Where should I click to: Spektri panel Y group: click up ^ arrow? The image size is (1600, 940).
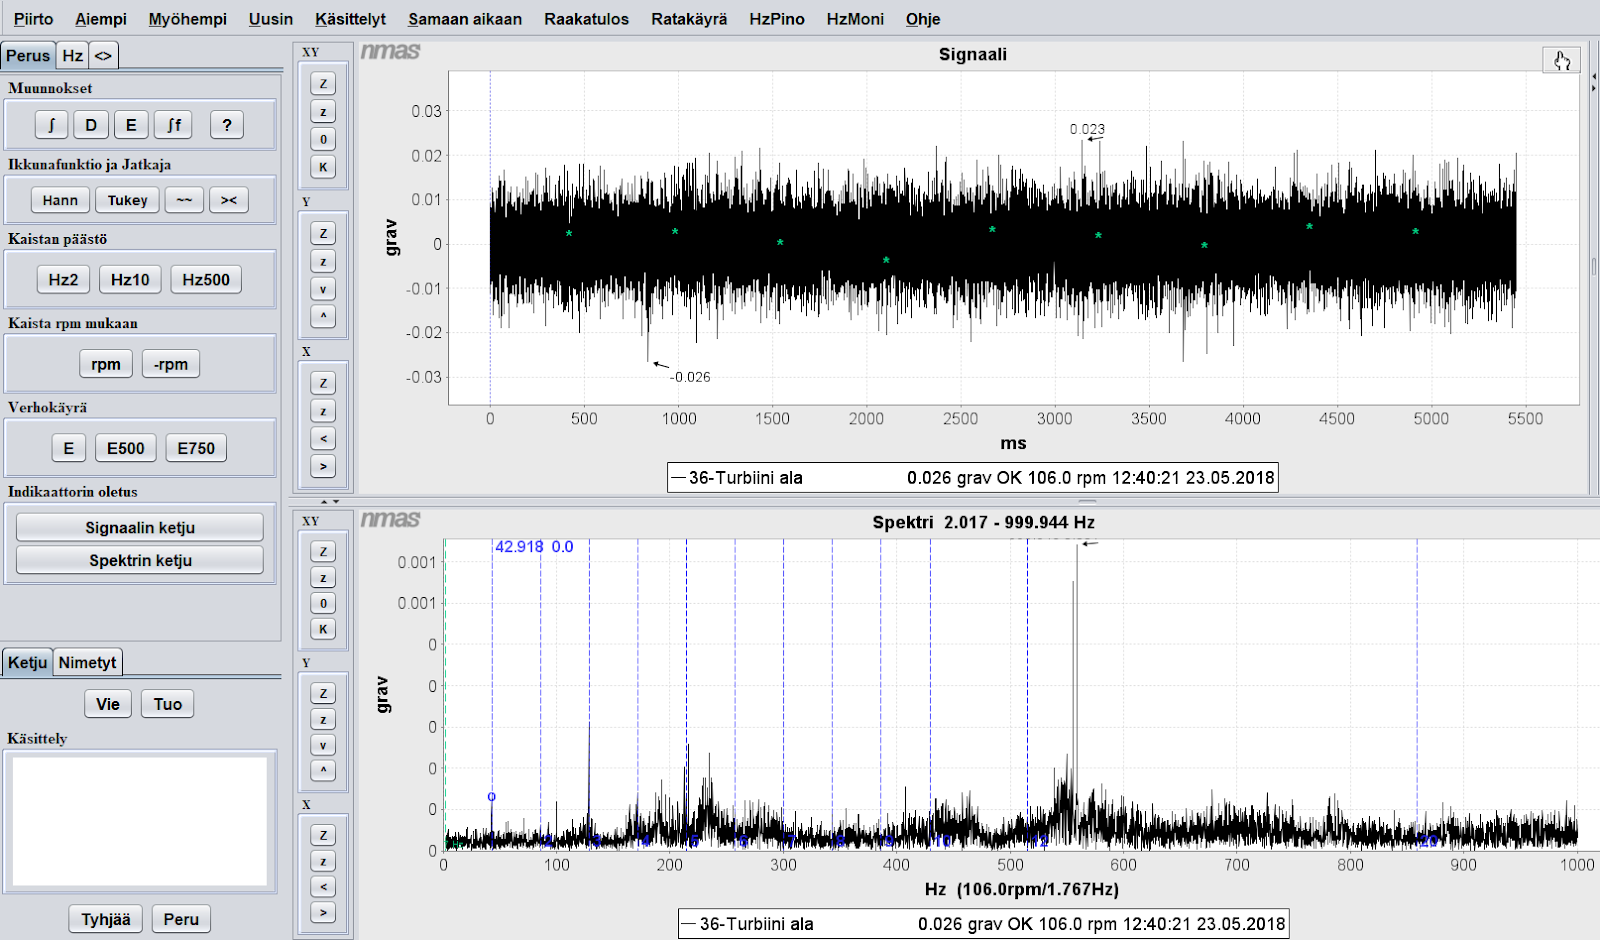(x=323, y=770)
